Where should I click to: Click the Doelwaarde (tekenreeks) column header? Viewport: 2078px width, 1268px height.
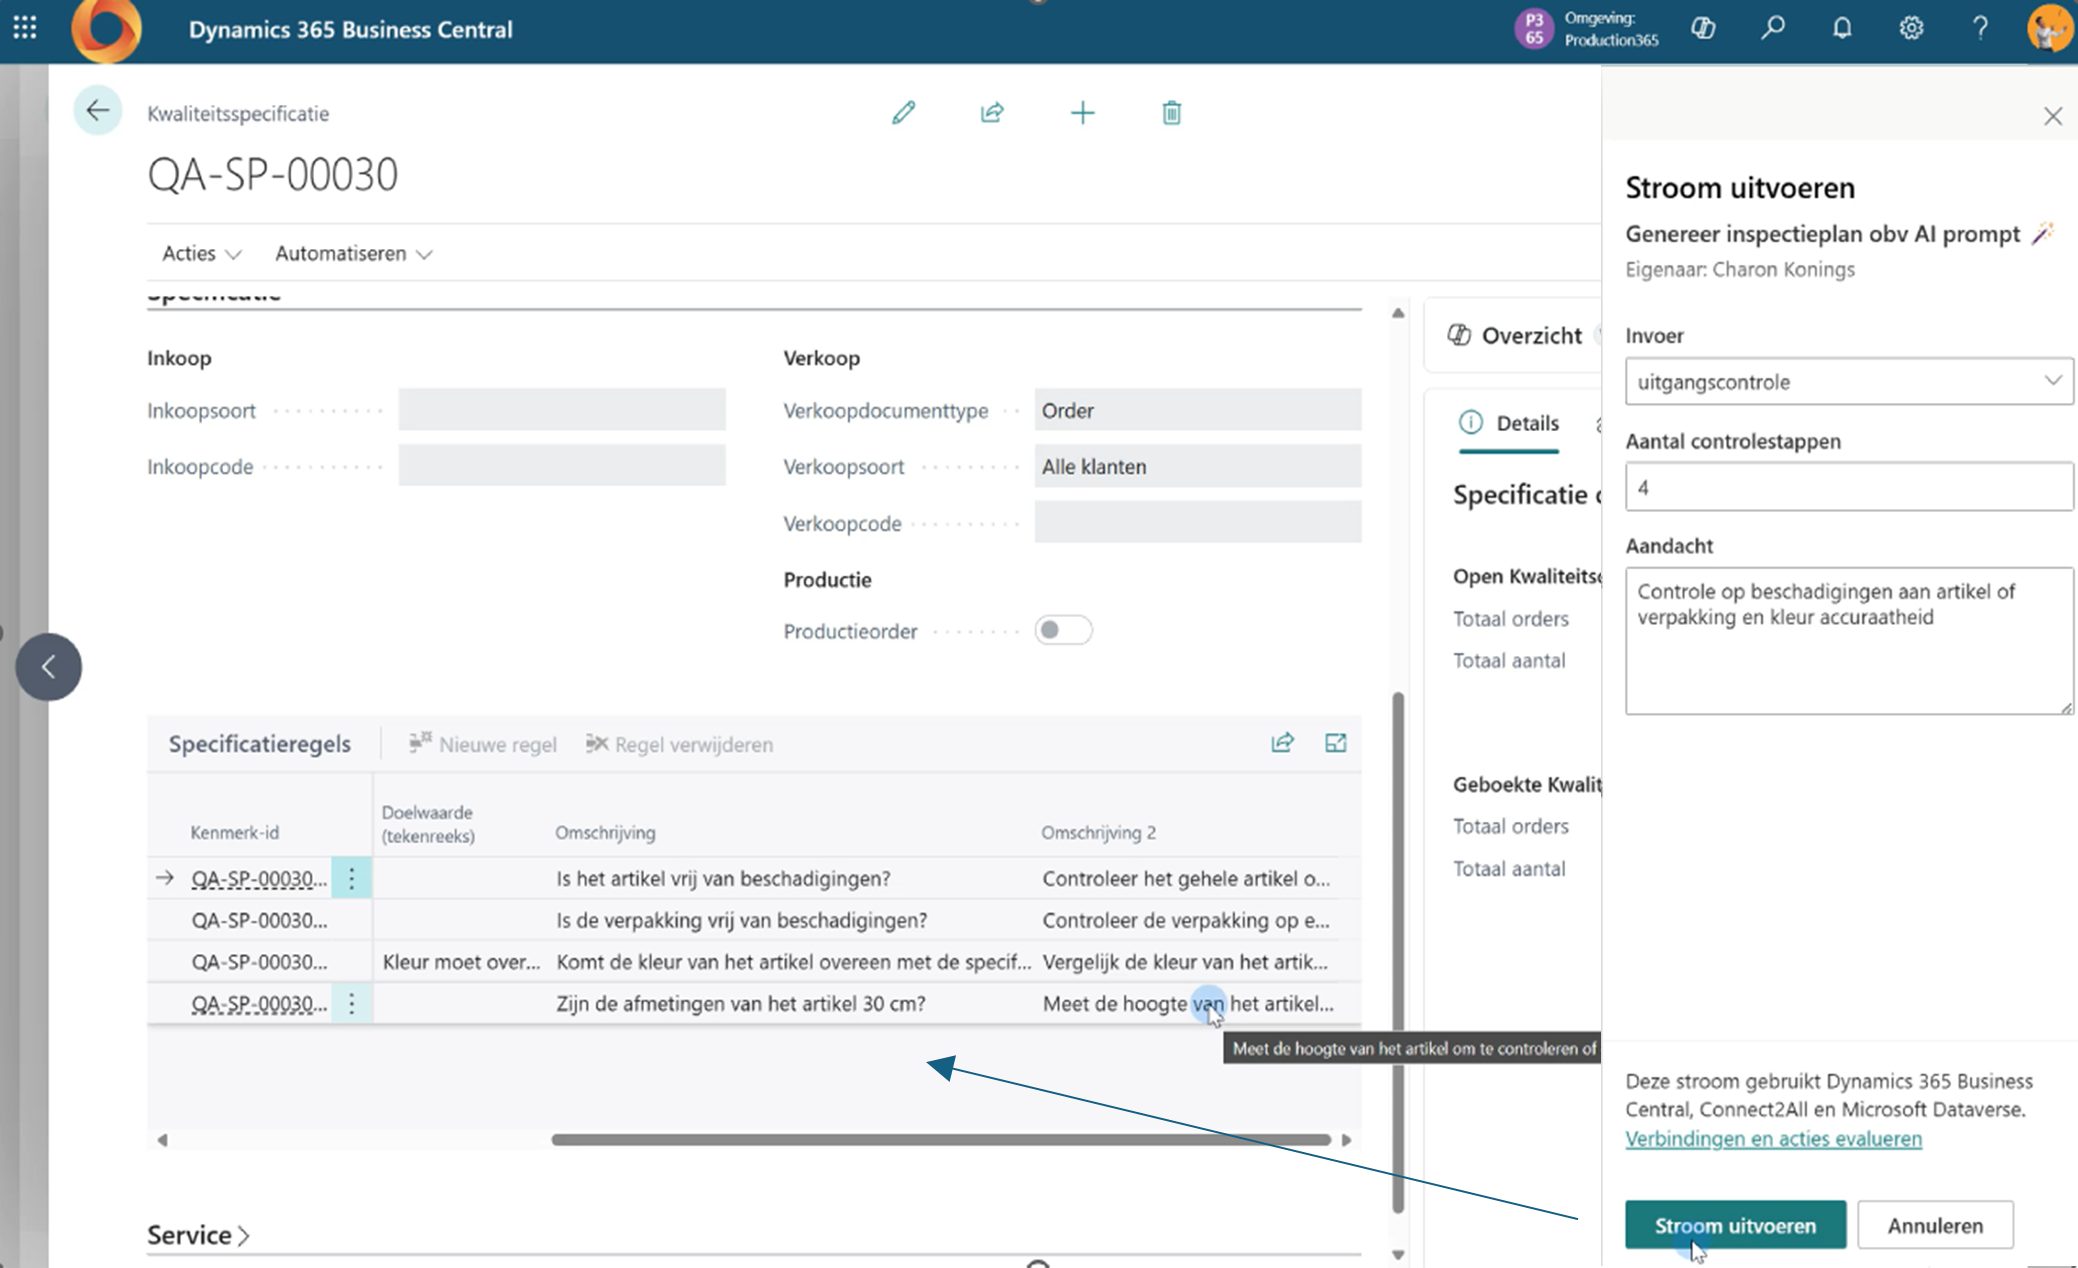click(428, 824)
